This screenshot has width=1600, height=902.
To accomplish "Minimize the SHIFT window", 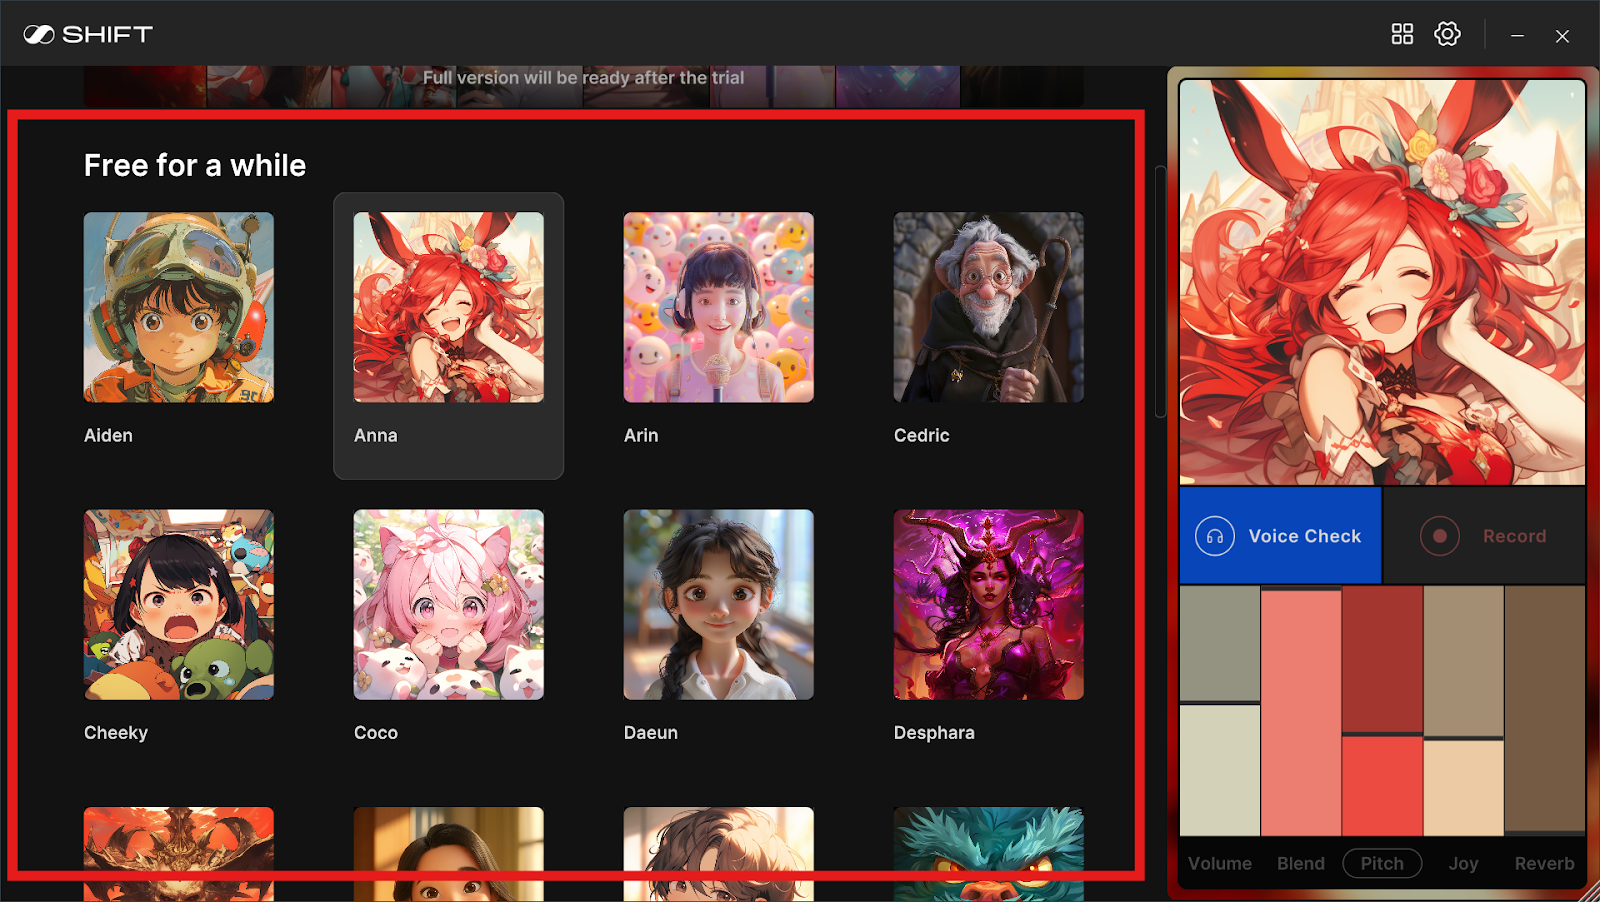I will pyautogui.click(x=1517, y=35).
